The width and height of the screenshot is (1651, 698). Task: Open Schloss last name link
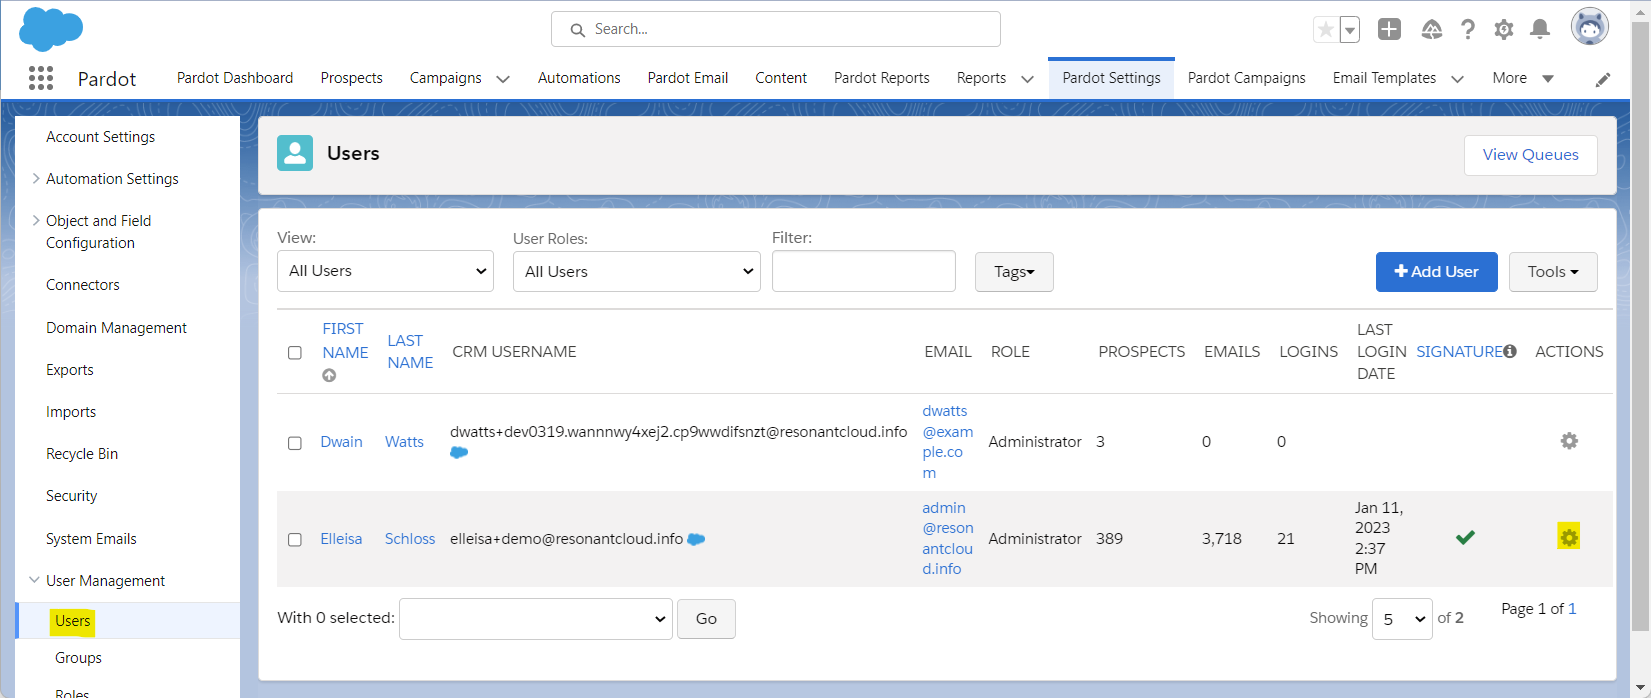410,539
